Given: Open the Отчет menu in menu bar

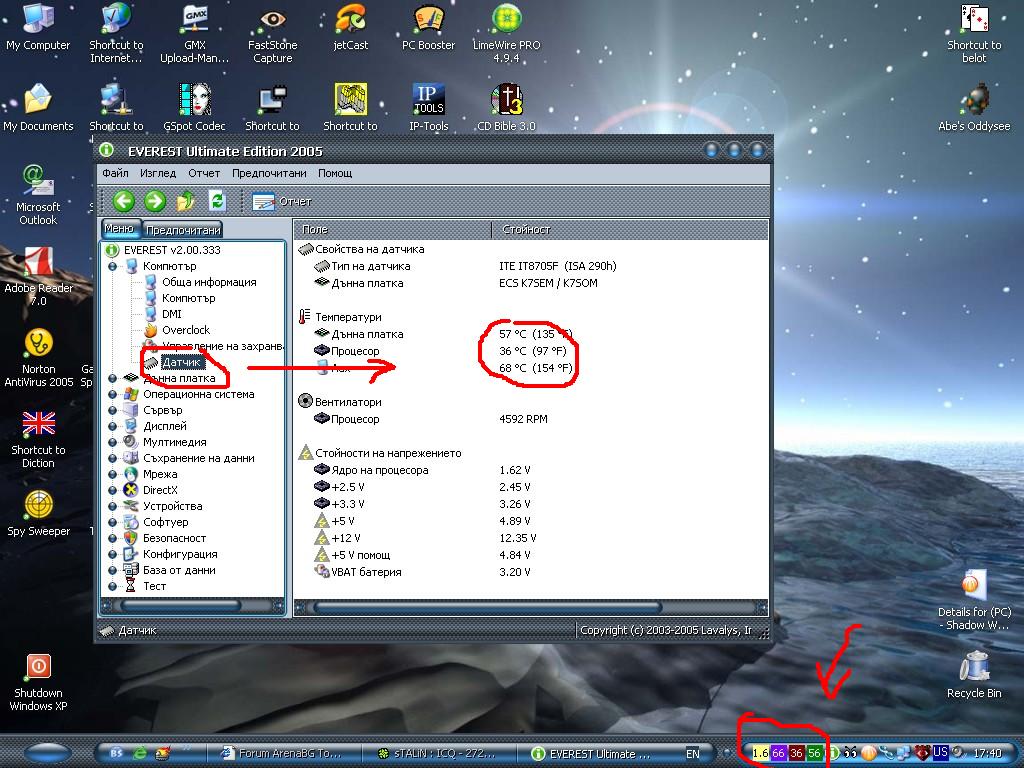Looking at the screenshot, I should (x=204, y=173).
